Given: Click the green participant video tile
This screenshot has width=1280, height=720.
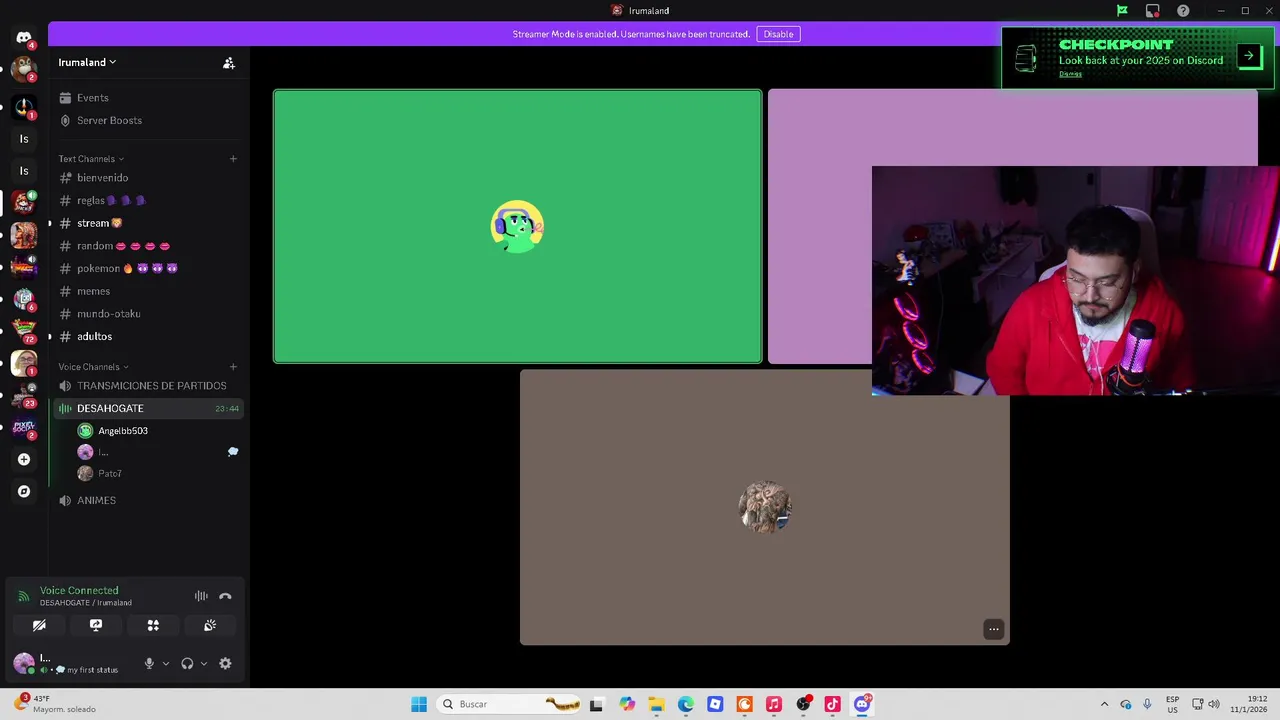Looking at the screenshot, I should (517, 226).
